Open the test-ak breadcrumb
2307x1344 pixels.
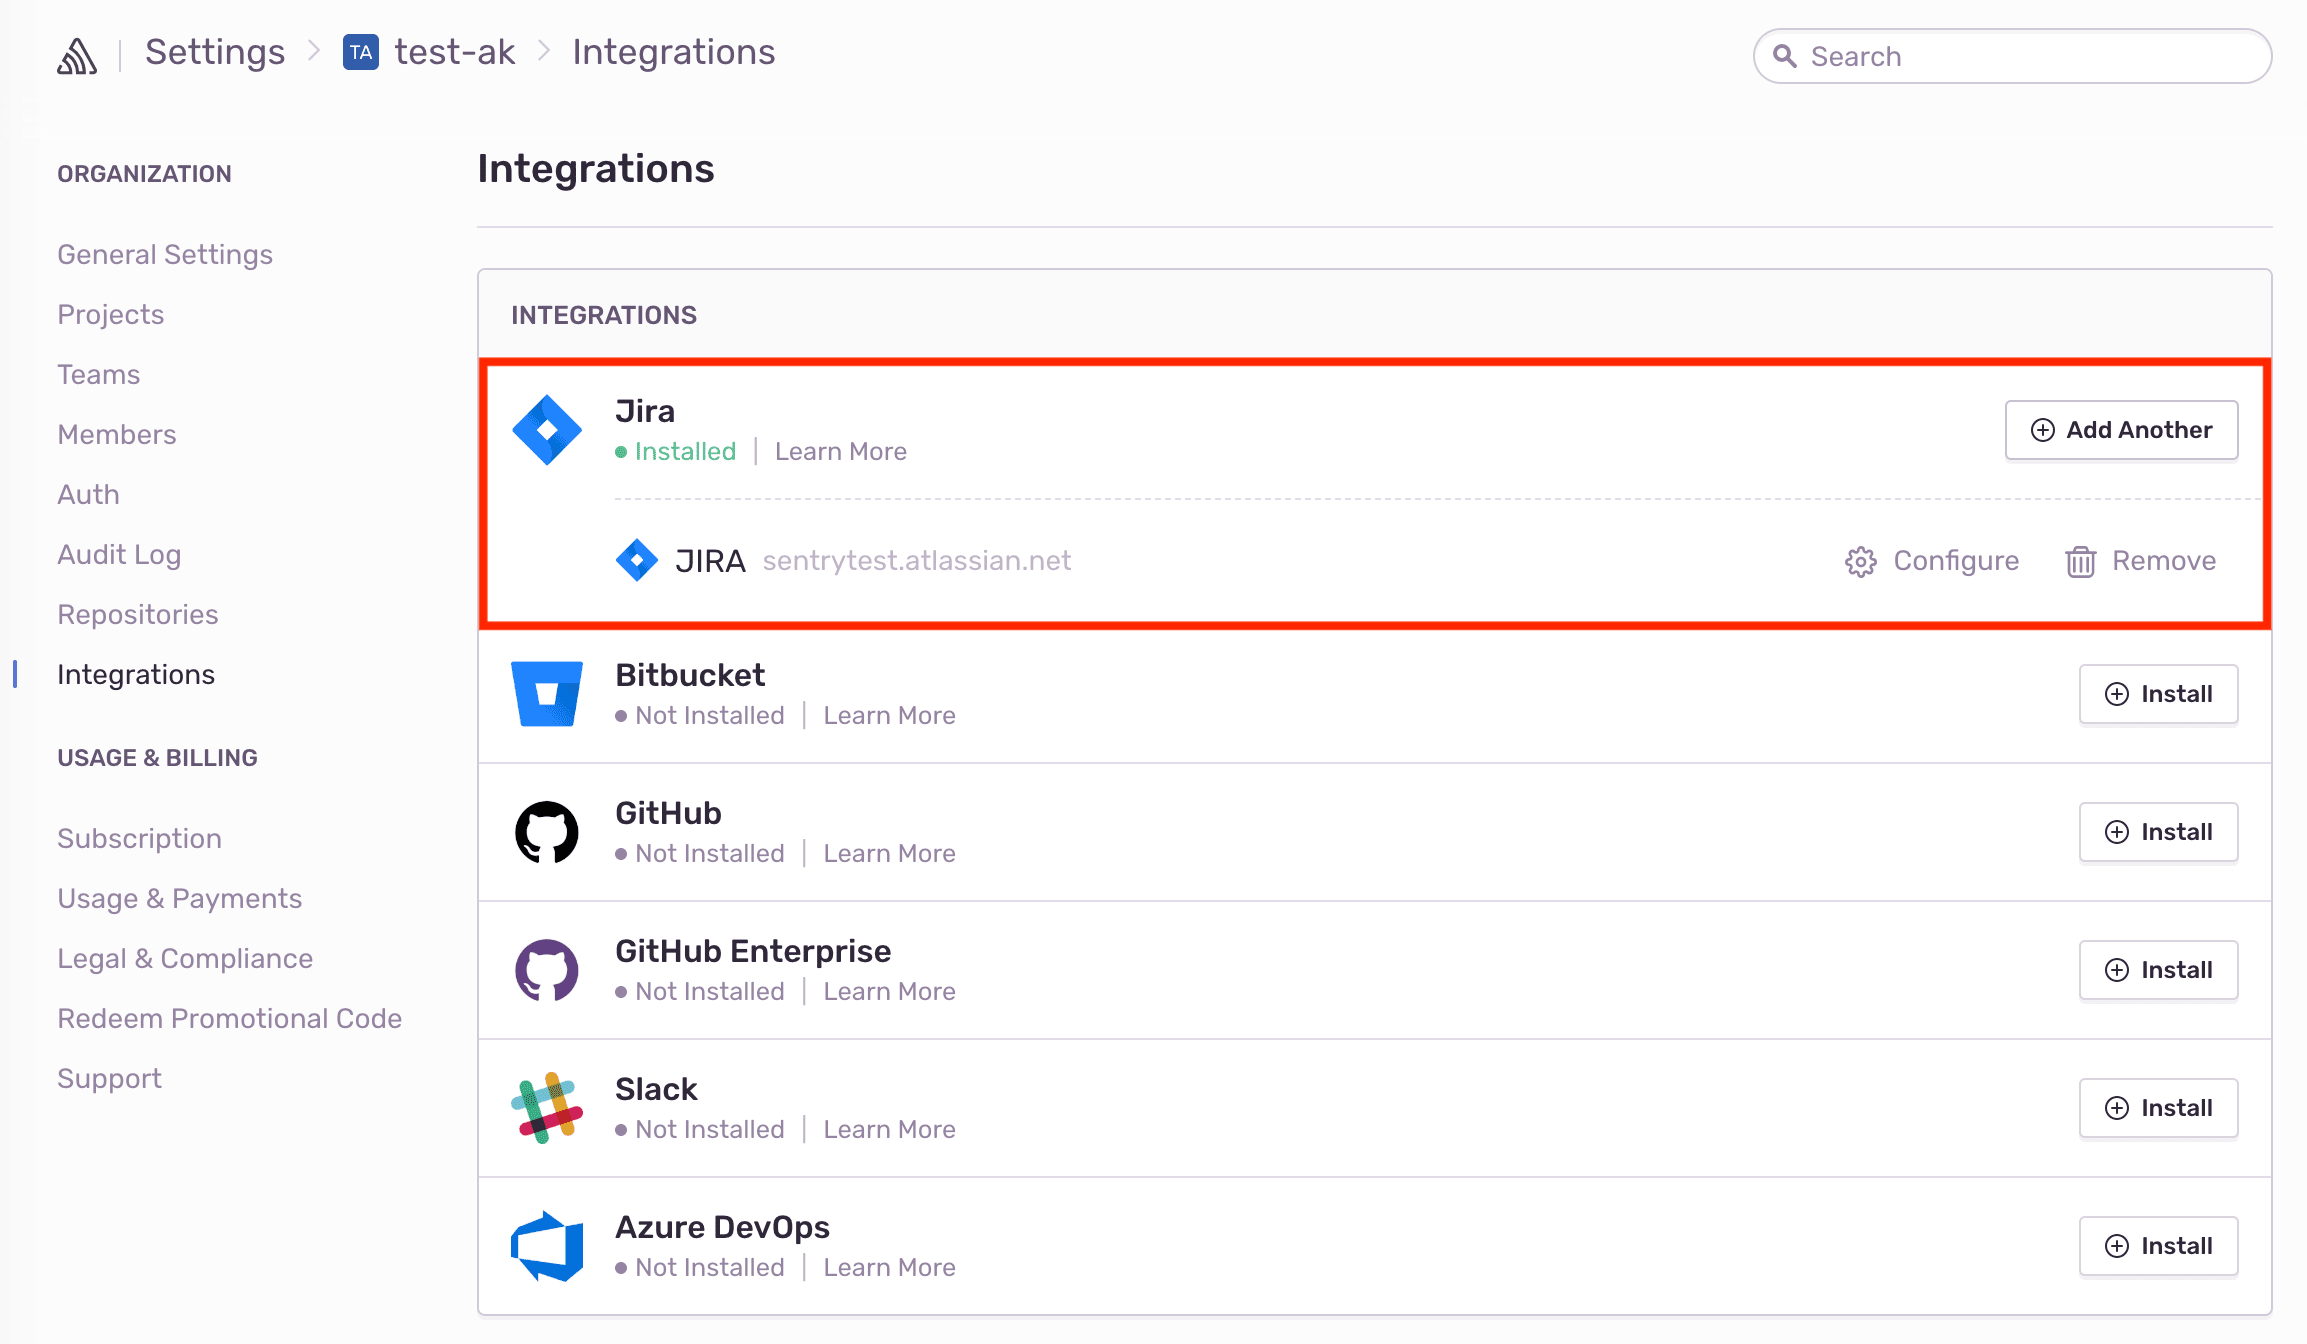(456, 52)
